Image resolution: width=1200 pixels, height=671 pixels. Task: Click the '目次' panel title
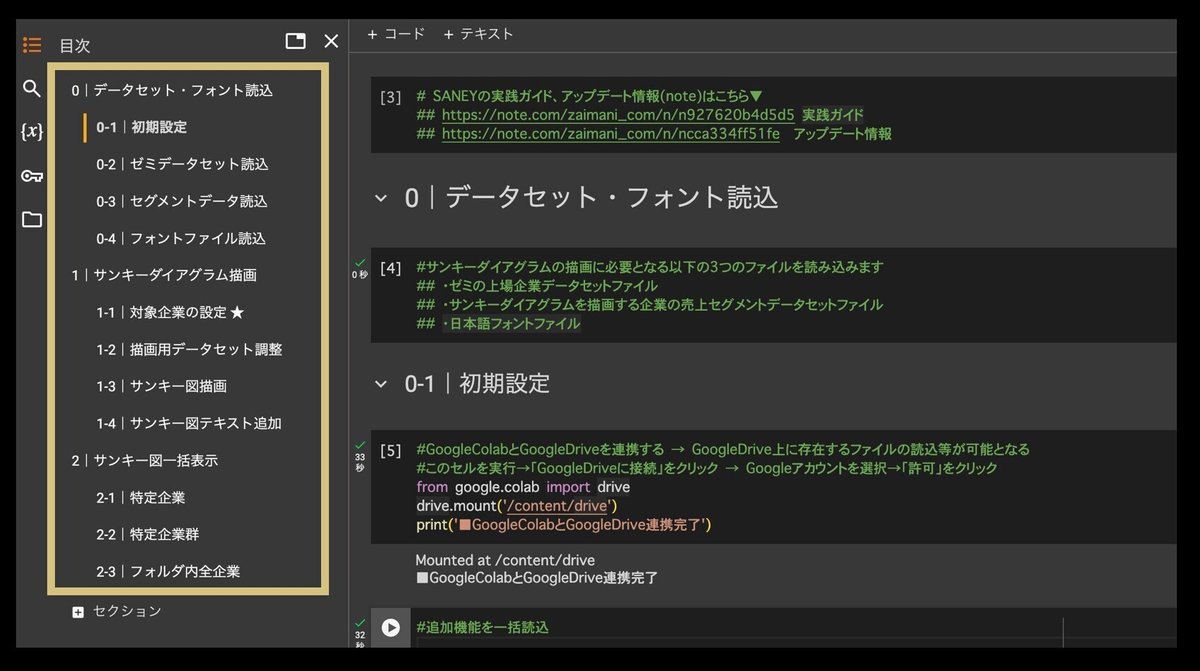[74, 45]
